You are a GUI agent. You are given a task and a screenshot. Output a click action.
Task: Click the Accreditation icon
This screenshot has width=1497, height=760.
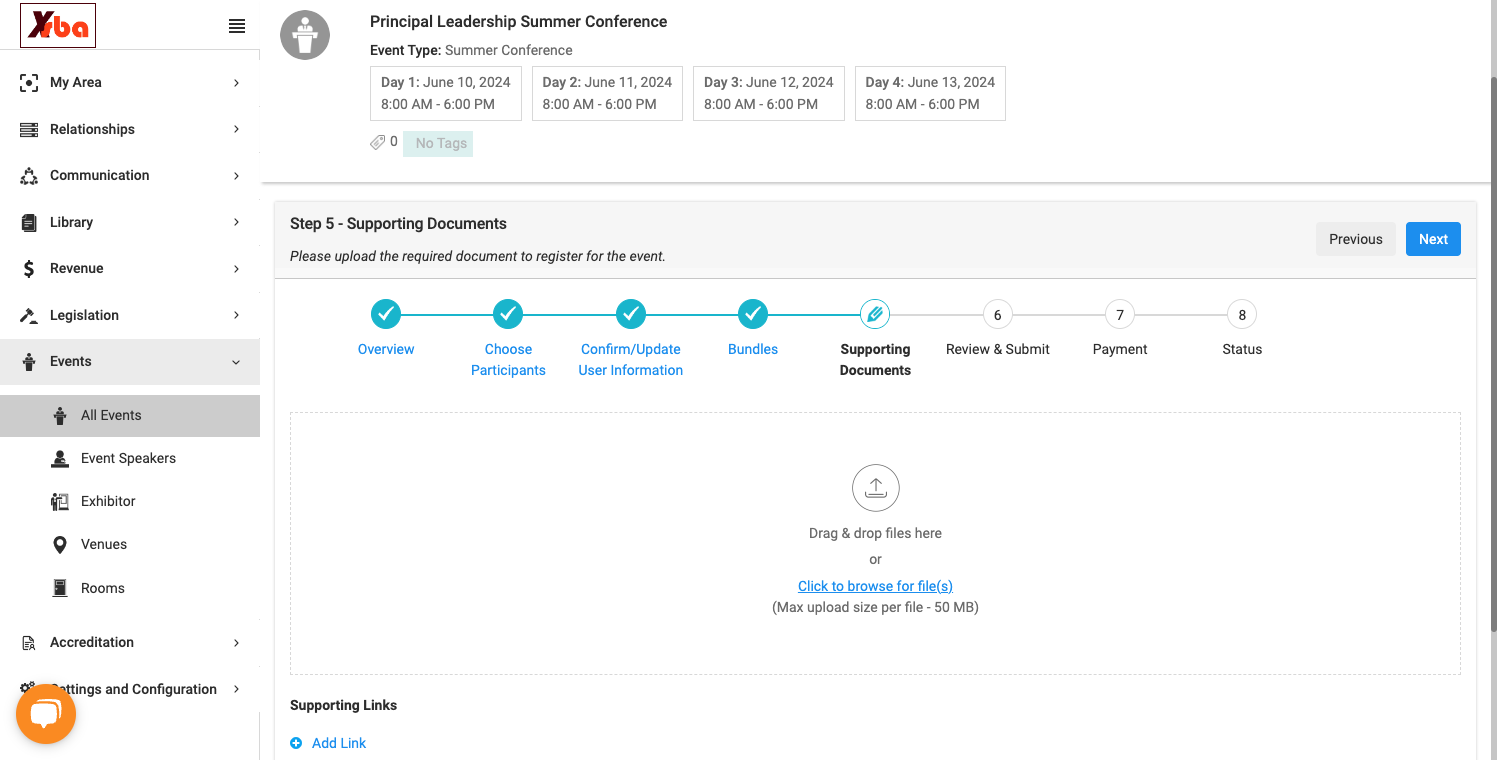[x=29, y=643]
